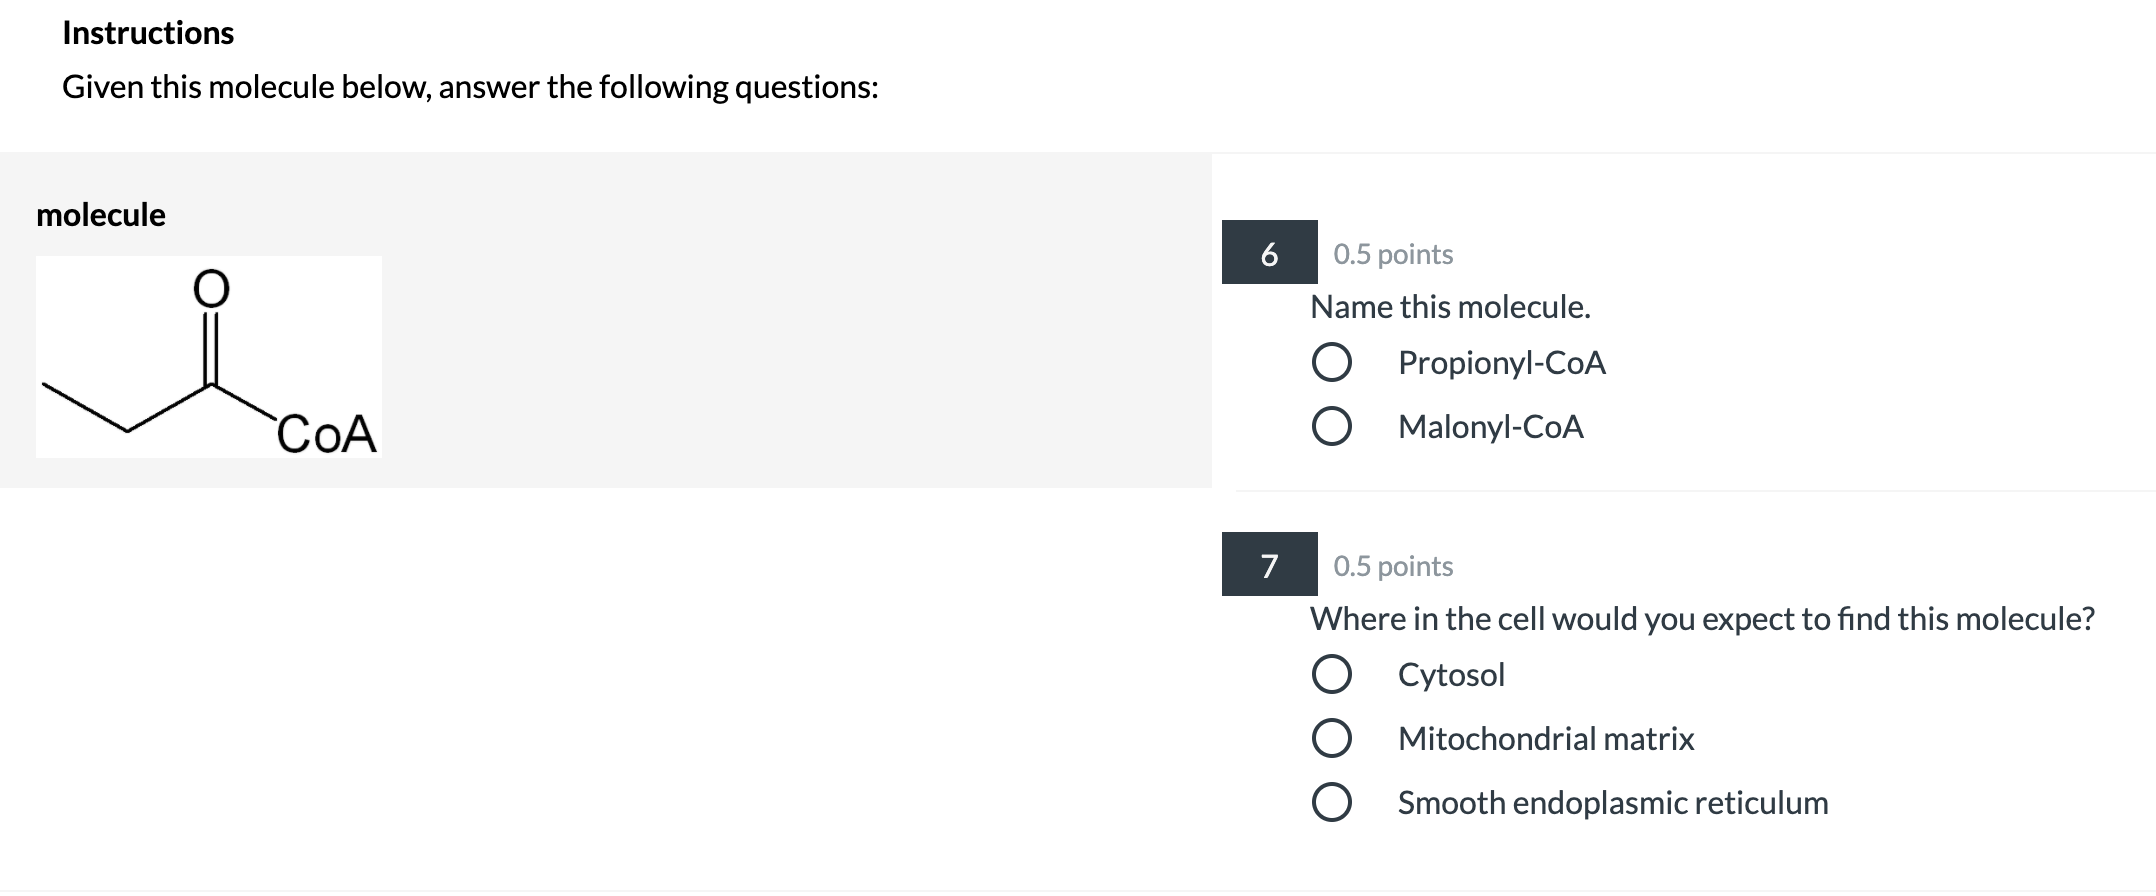This screenshot has height=896, width=2156.
Task: Click the 0.5 points label for question 6
Action: (x=1392, y=254)
